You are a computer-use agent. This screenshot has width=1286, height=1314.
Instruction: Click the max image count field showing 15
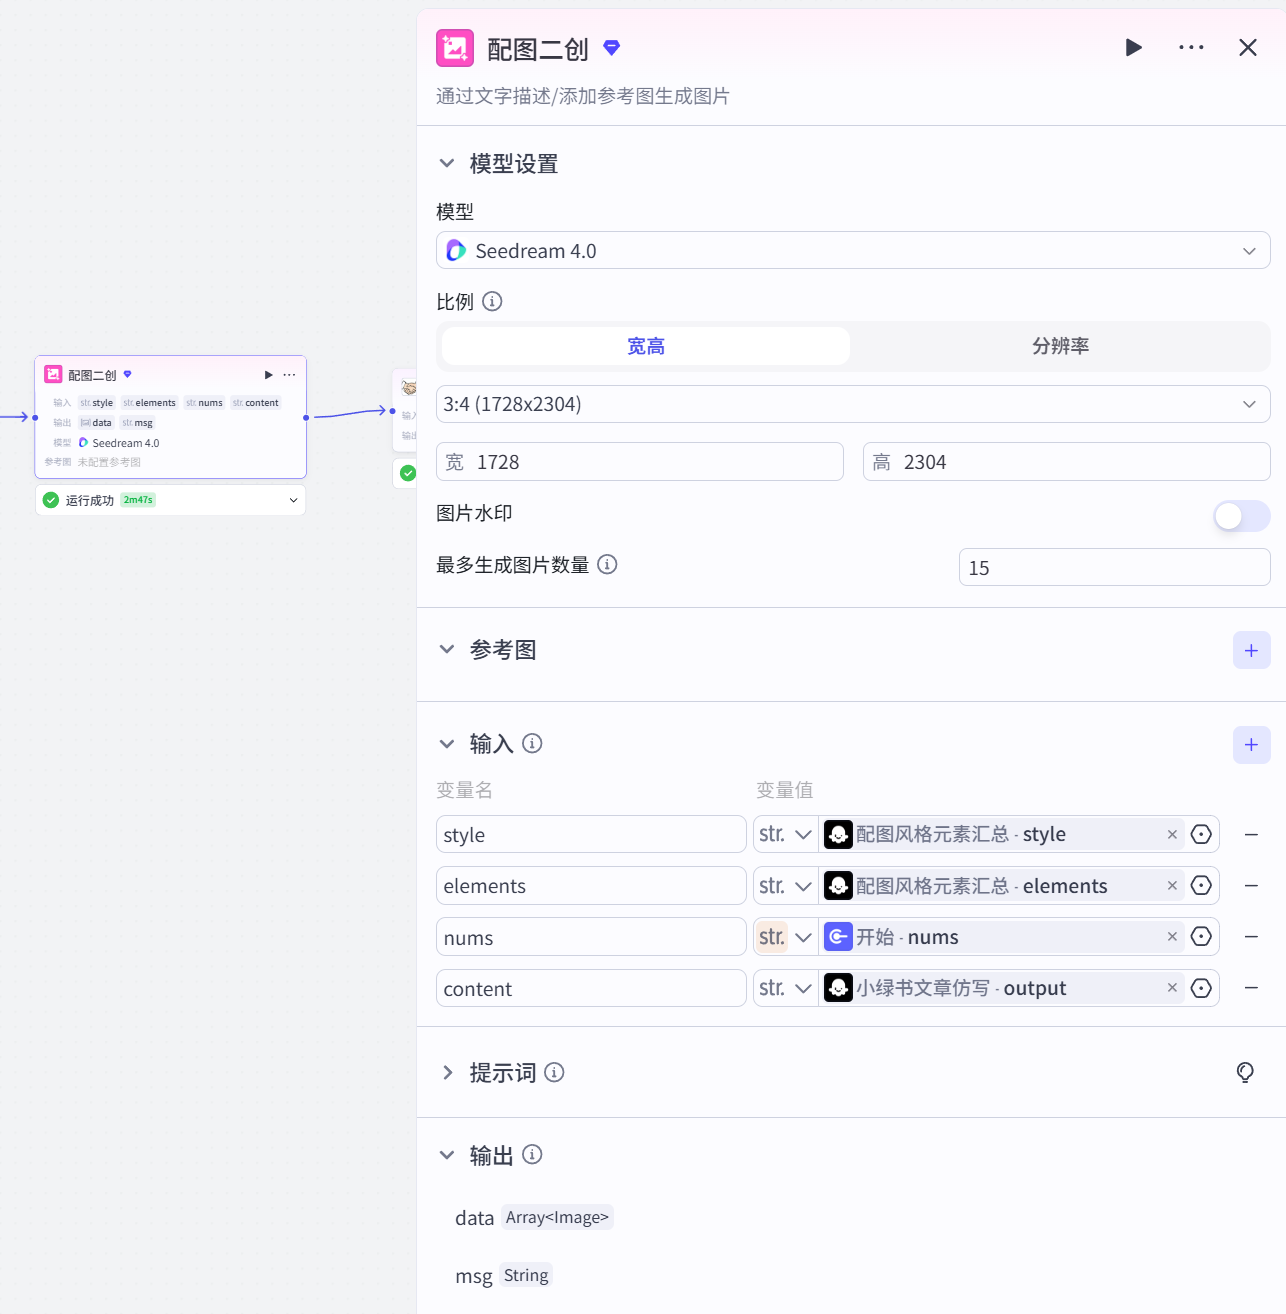(1115, 567)
